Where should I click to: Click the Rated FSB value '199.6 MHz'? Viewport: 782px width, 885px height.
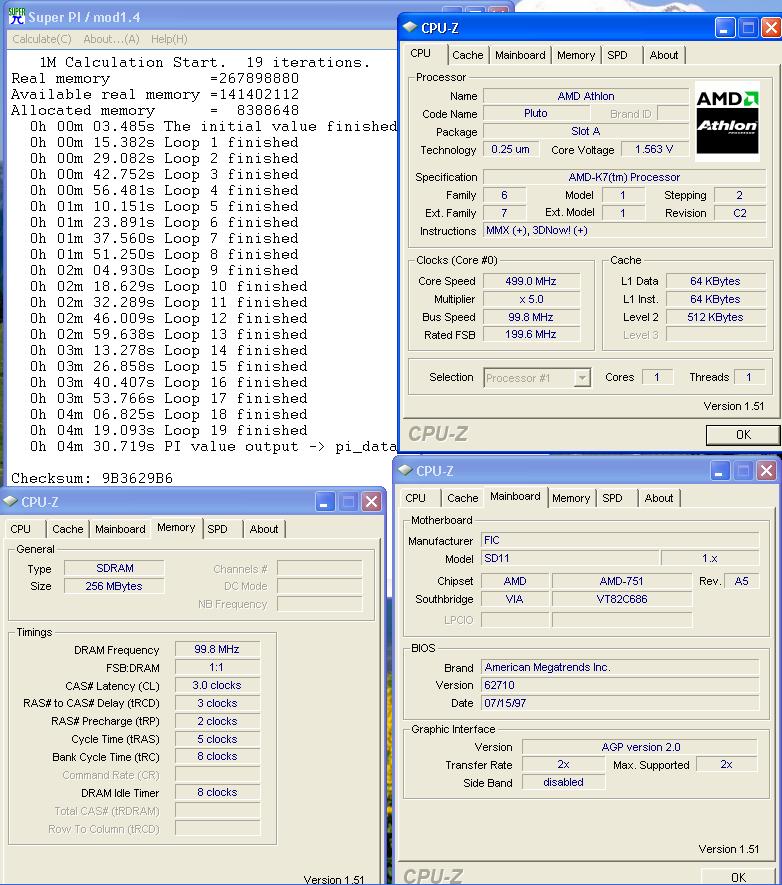pos(531,335)
